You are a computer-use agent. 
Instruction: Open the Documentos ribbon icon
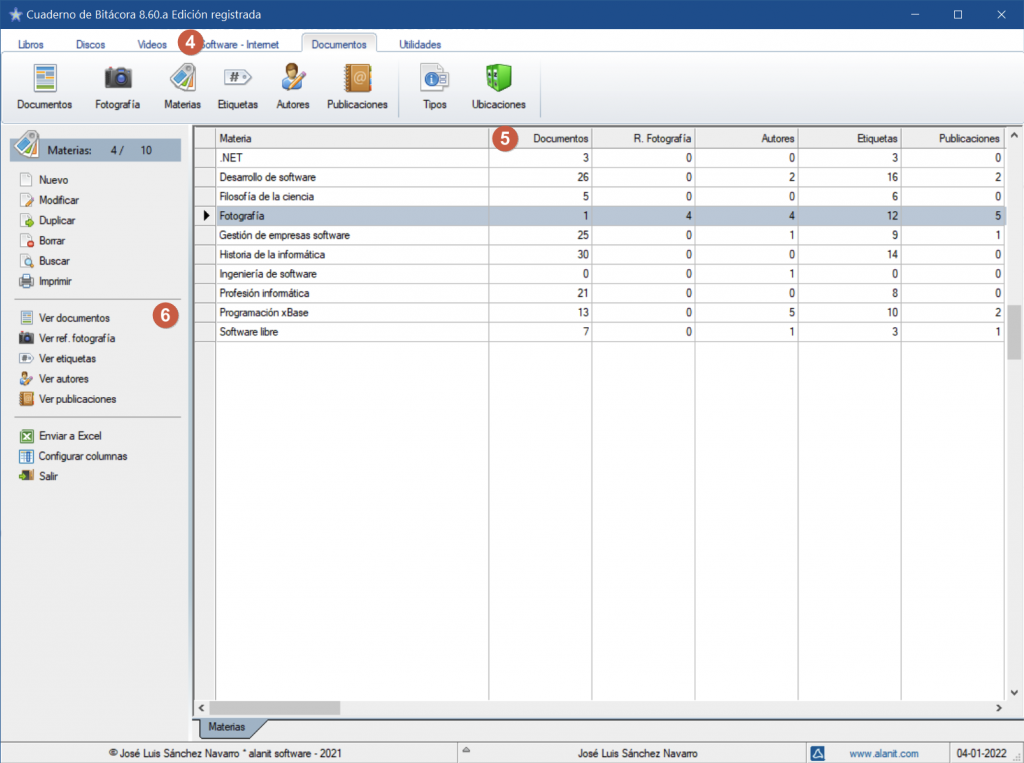point(44,80)
